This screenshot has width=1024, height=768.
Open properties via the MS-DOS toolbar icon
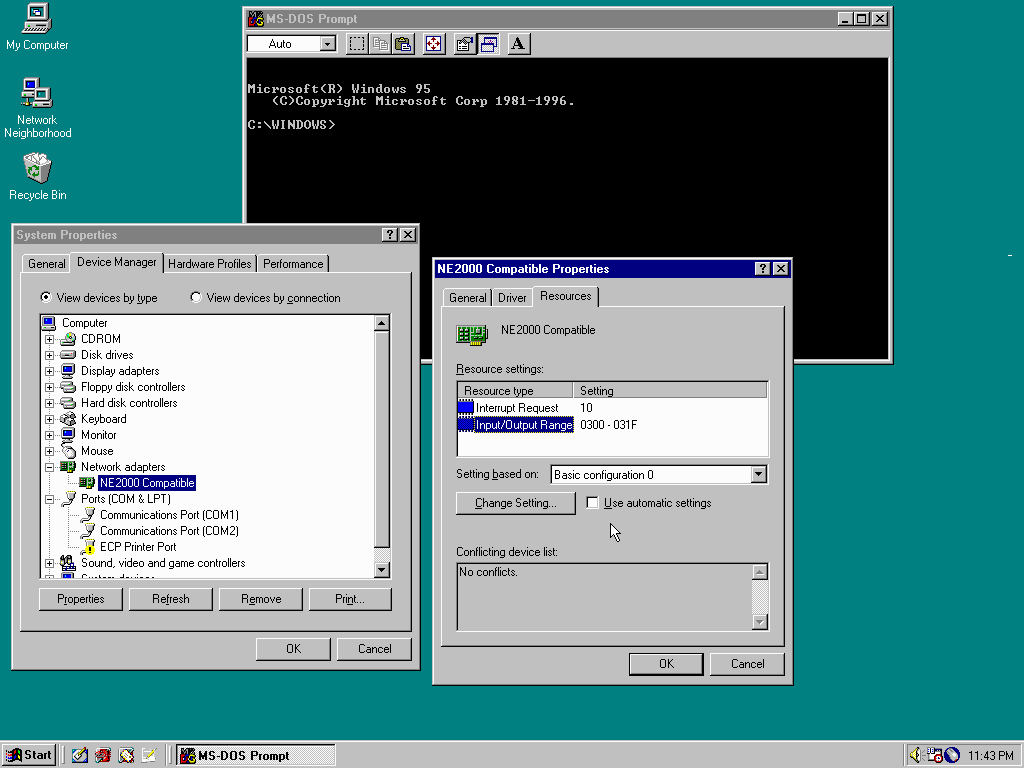coord(463,43)
